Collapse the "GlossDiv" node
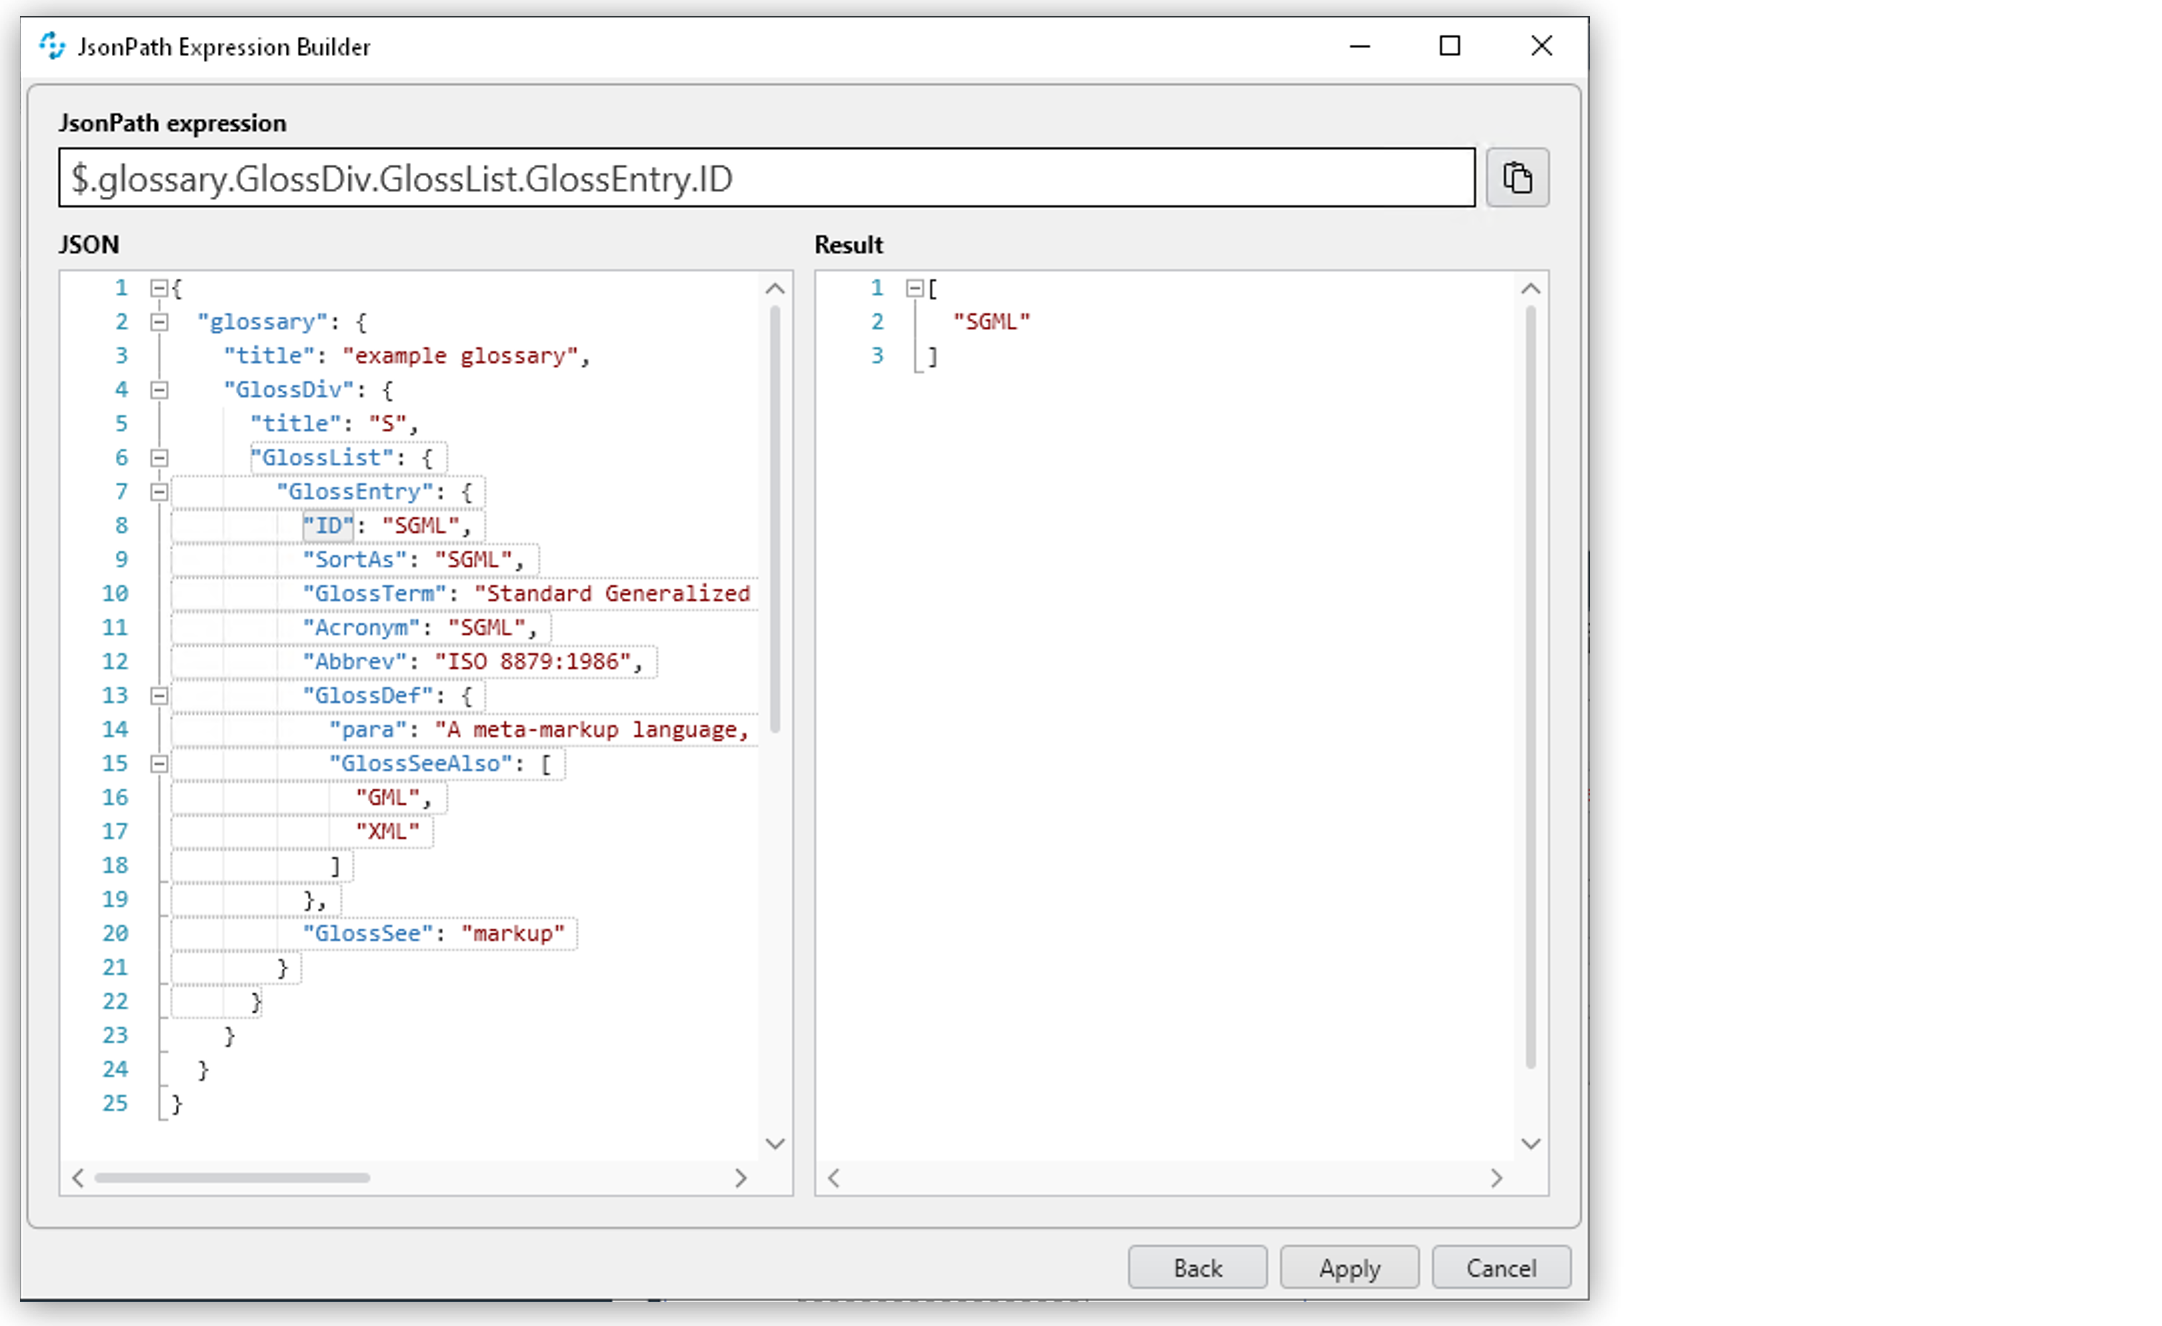This screenshot has height=1326, width=2162. click(x=159, y=389)
